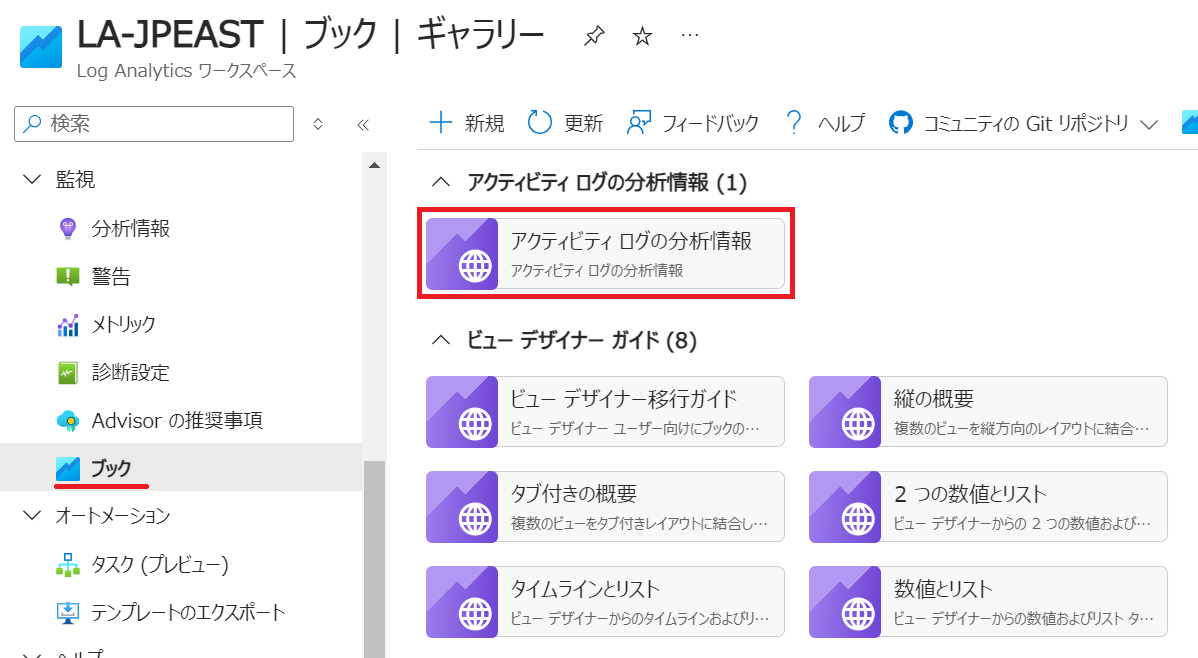Click the タスク (プレビュー) flow icon
Screen dimensions: 1198x658
point(68,565)
